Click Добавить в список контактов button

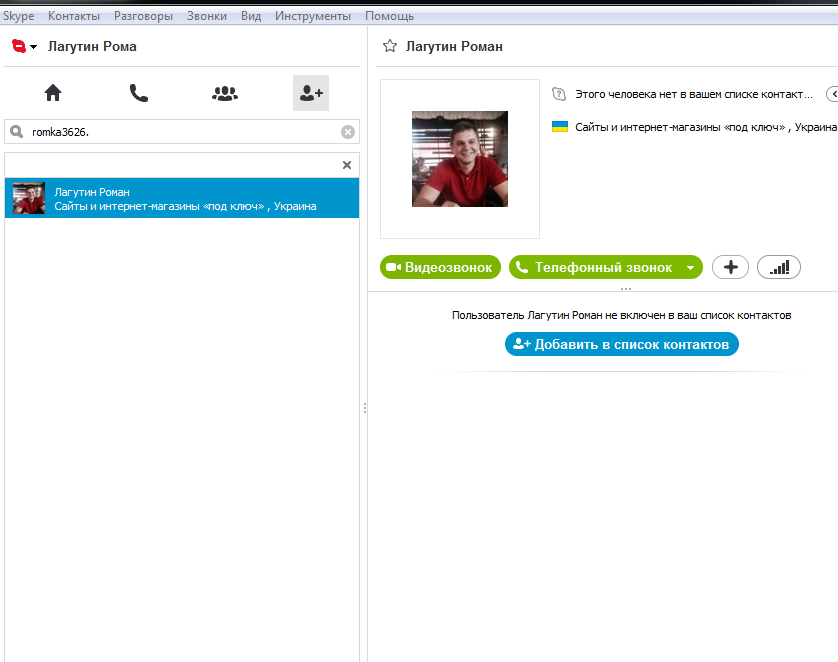tap(621, 344)
